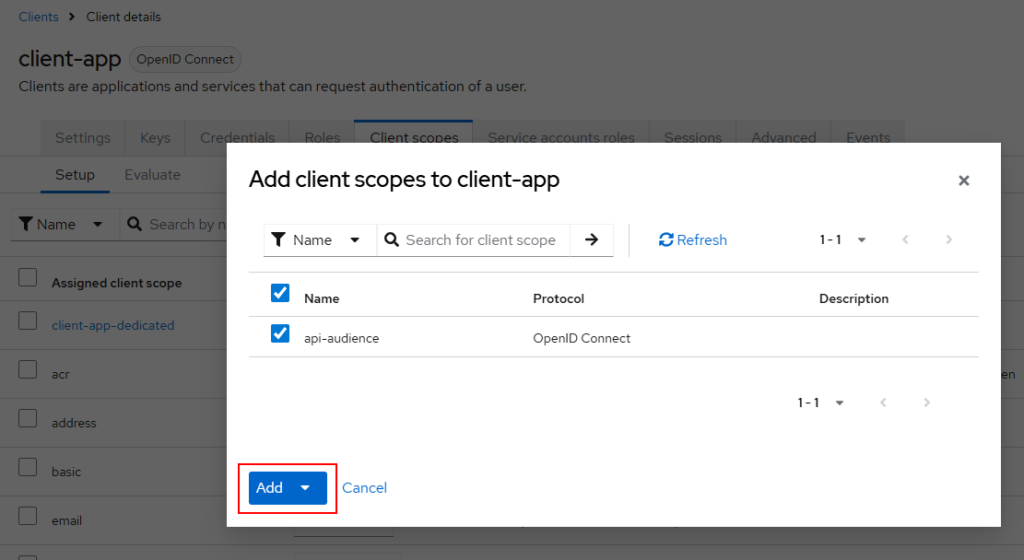Open client-app-dedicated scope link

(113, 325)
